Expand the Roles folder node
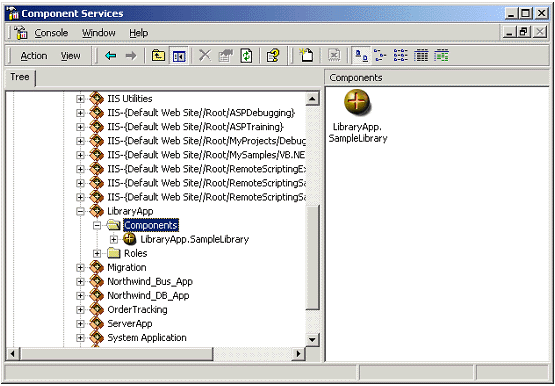The height and width of the screenshot is (386, 555). [x=97, y=253]
